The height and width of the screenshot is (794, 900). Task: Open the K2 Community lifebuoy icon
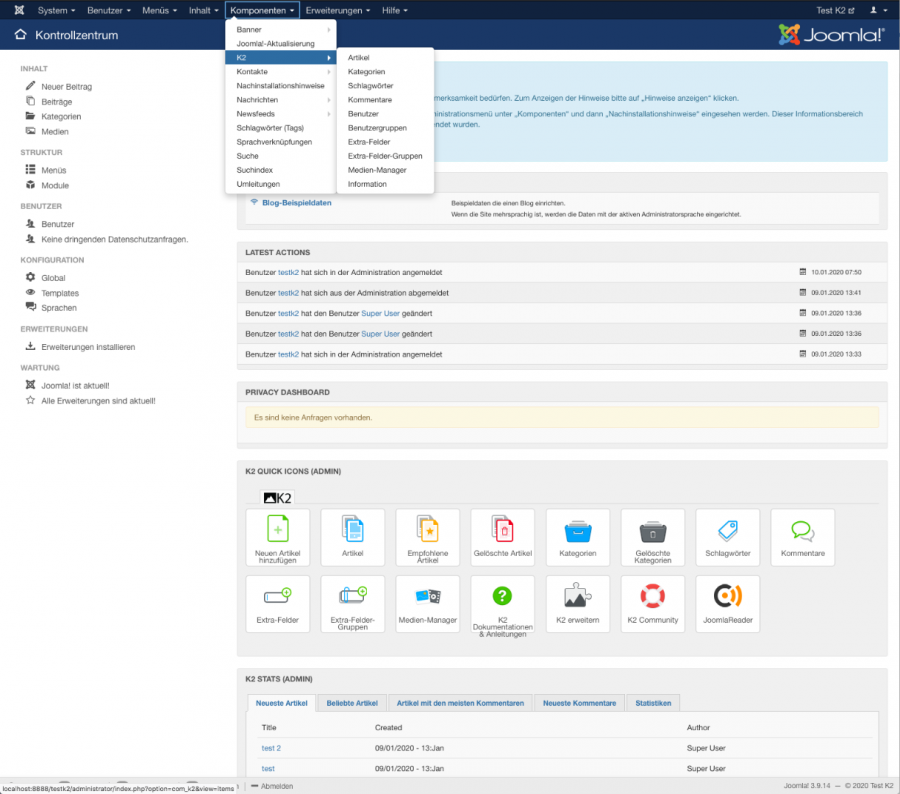point(653,604)
